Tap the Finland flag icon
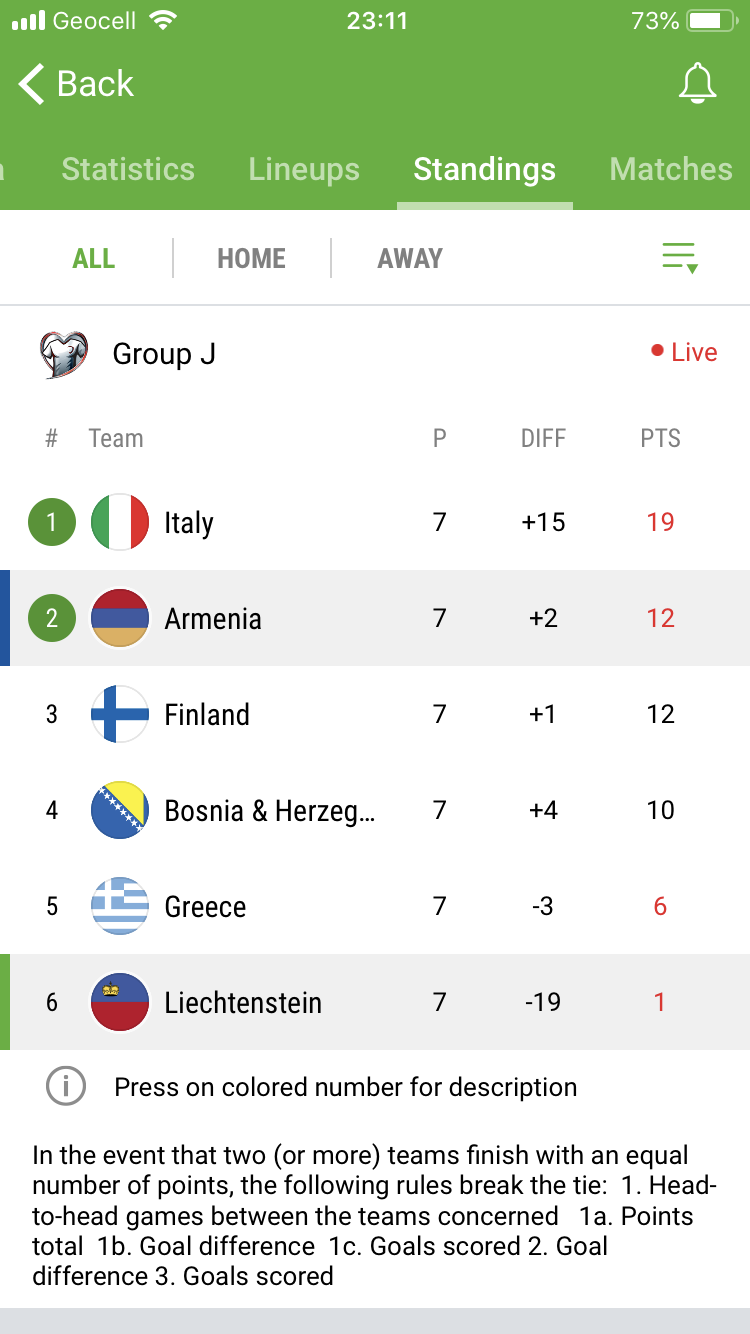750x1334 pixels. click(x=120, y=714)
